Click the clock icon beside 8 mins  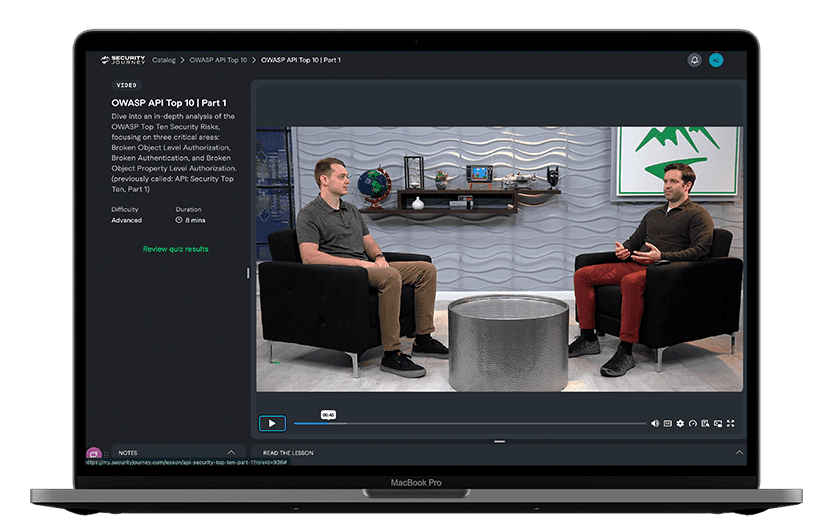click(179, 220)
